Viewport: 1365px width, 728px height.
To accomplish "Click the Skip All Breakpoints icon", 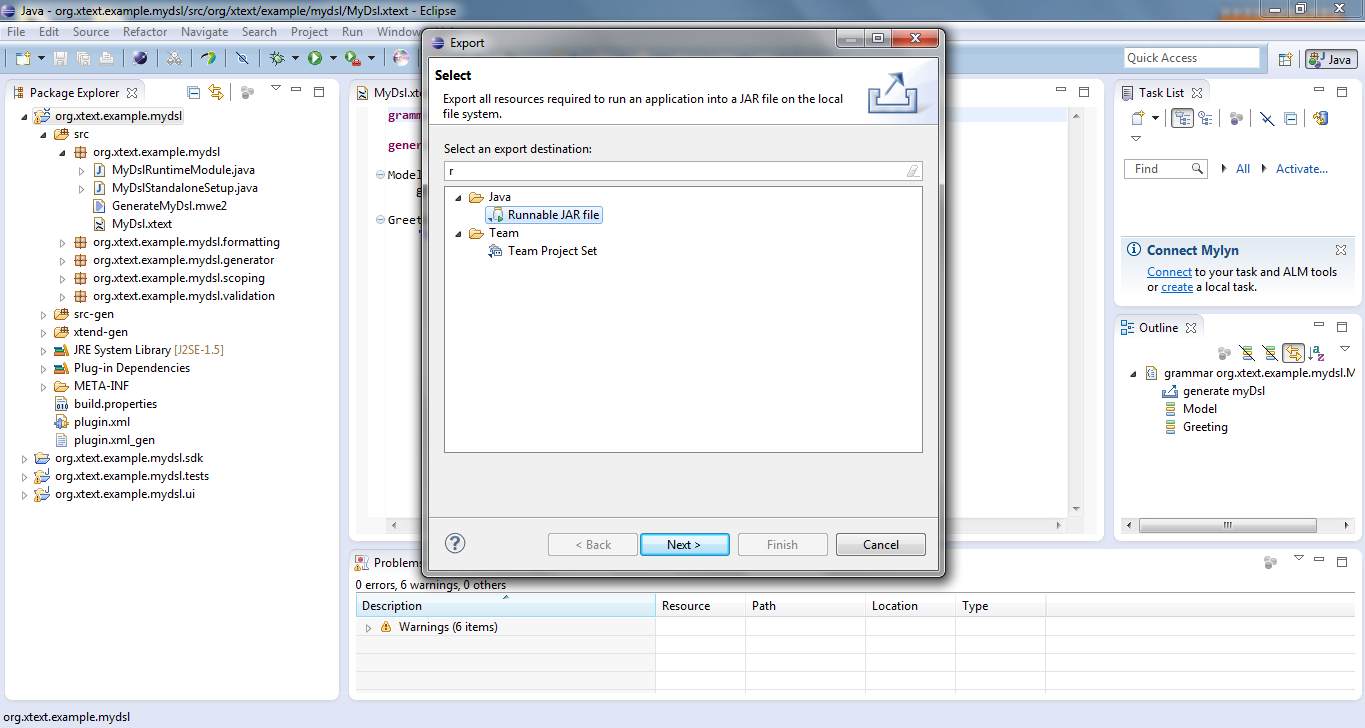I will click(241, 58).
